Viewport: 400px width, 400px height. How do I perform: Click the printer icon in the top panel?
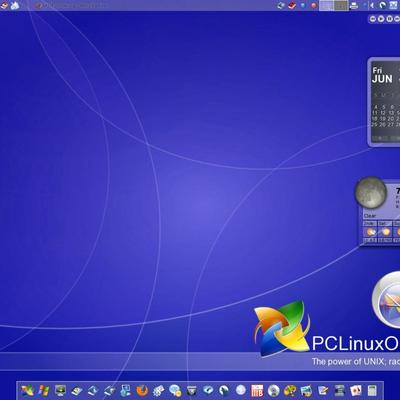coord(354,5)
